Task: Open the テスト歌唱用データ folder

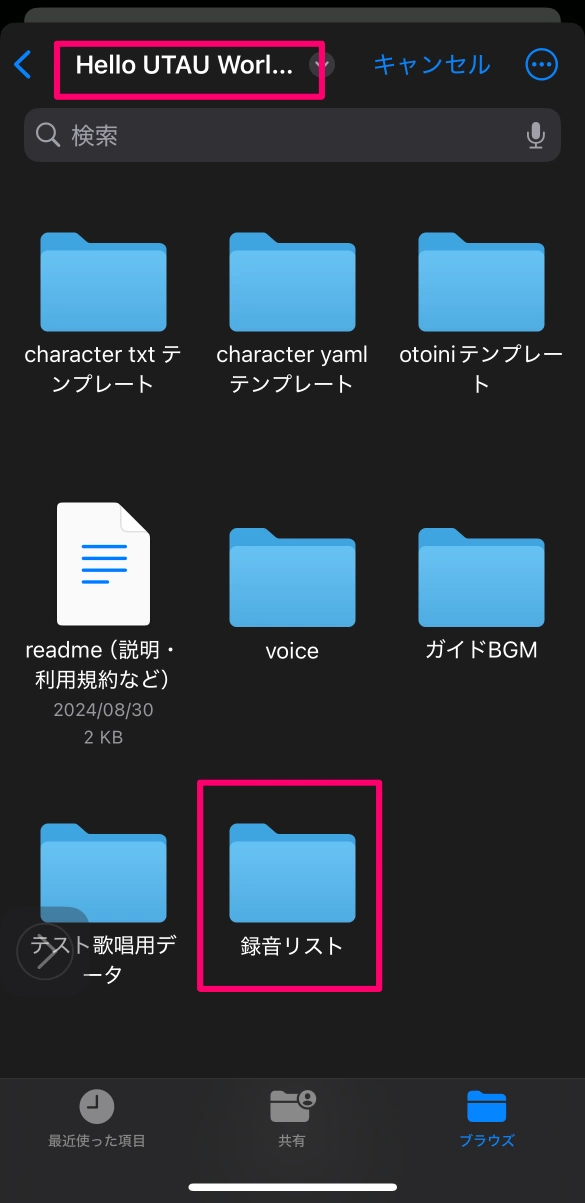Action: [x=103, y=872]
